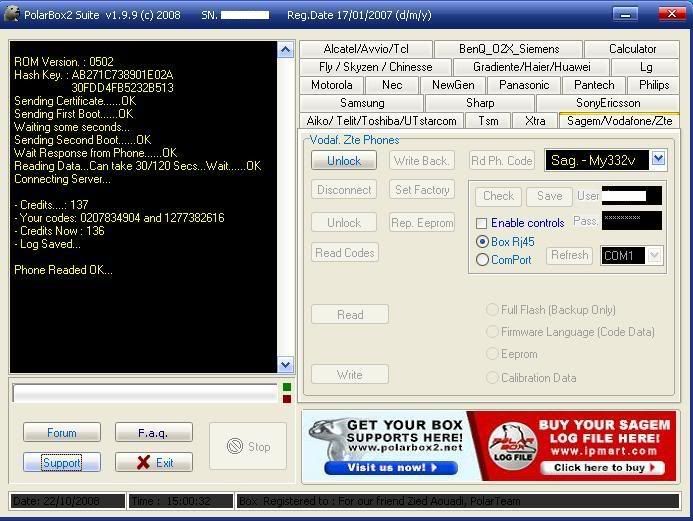Image resolution: width=693 pixels, height=521 pixels.
Task: Click the red status indicator square
Action: (x=287, y=399)
